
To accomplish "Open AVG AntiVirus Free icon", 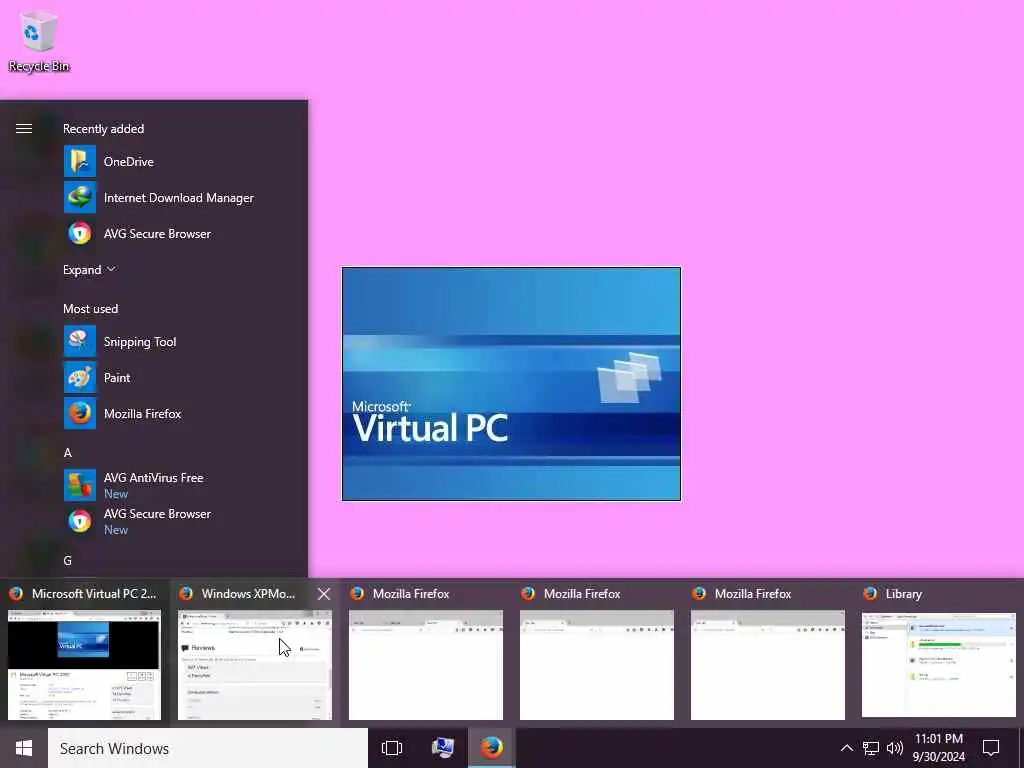I will click(80, 485).
